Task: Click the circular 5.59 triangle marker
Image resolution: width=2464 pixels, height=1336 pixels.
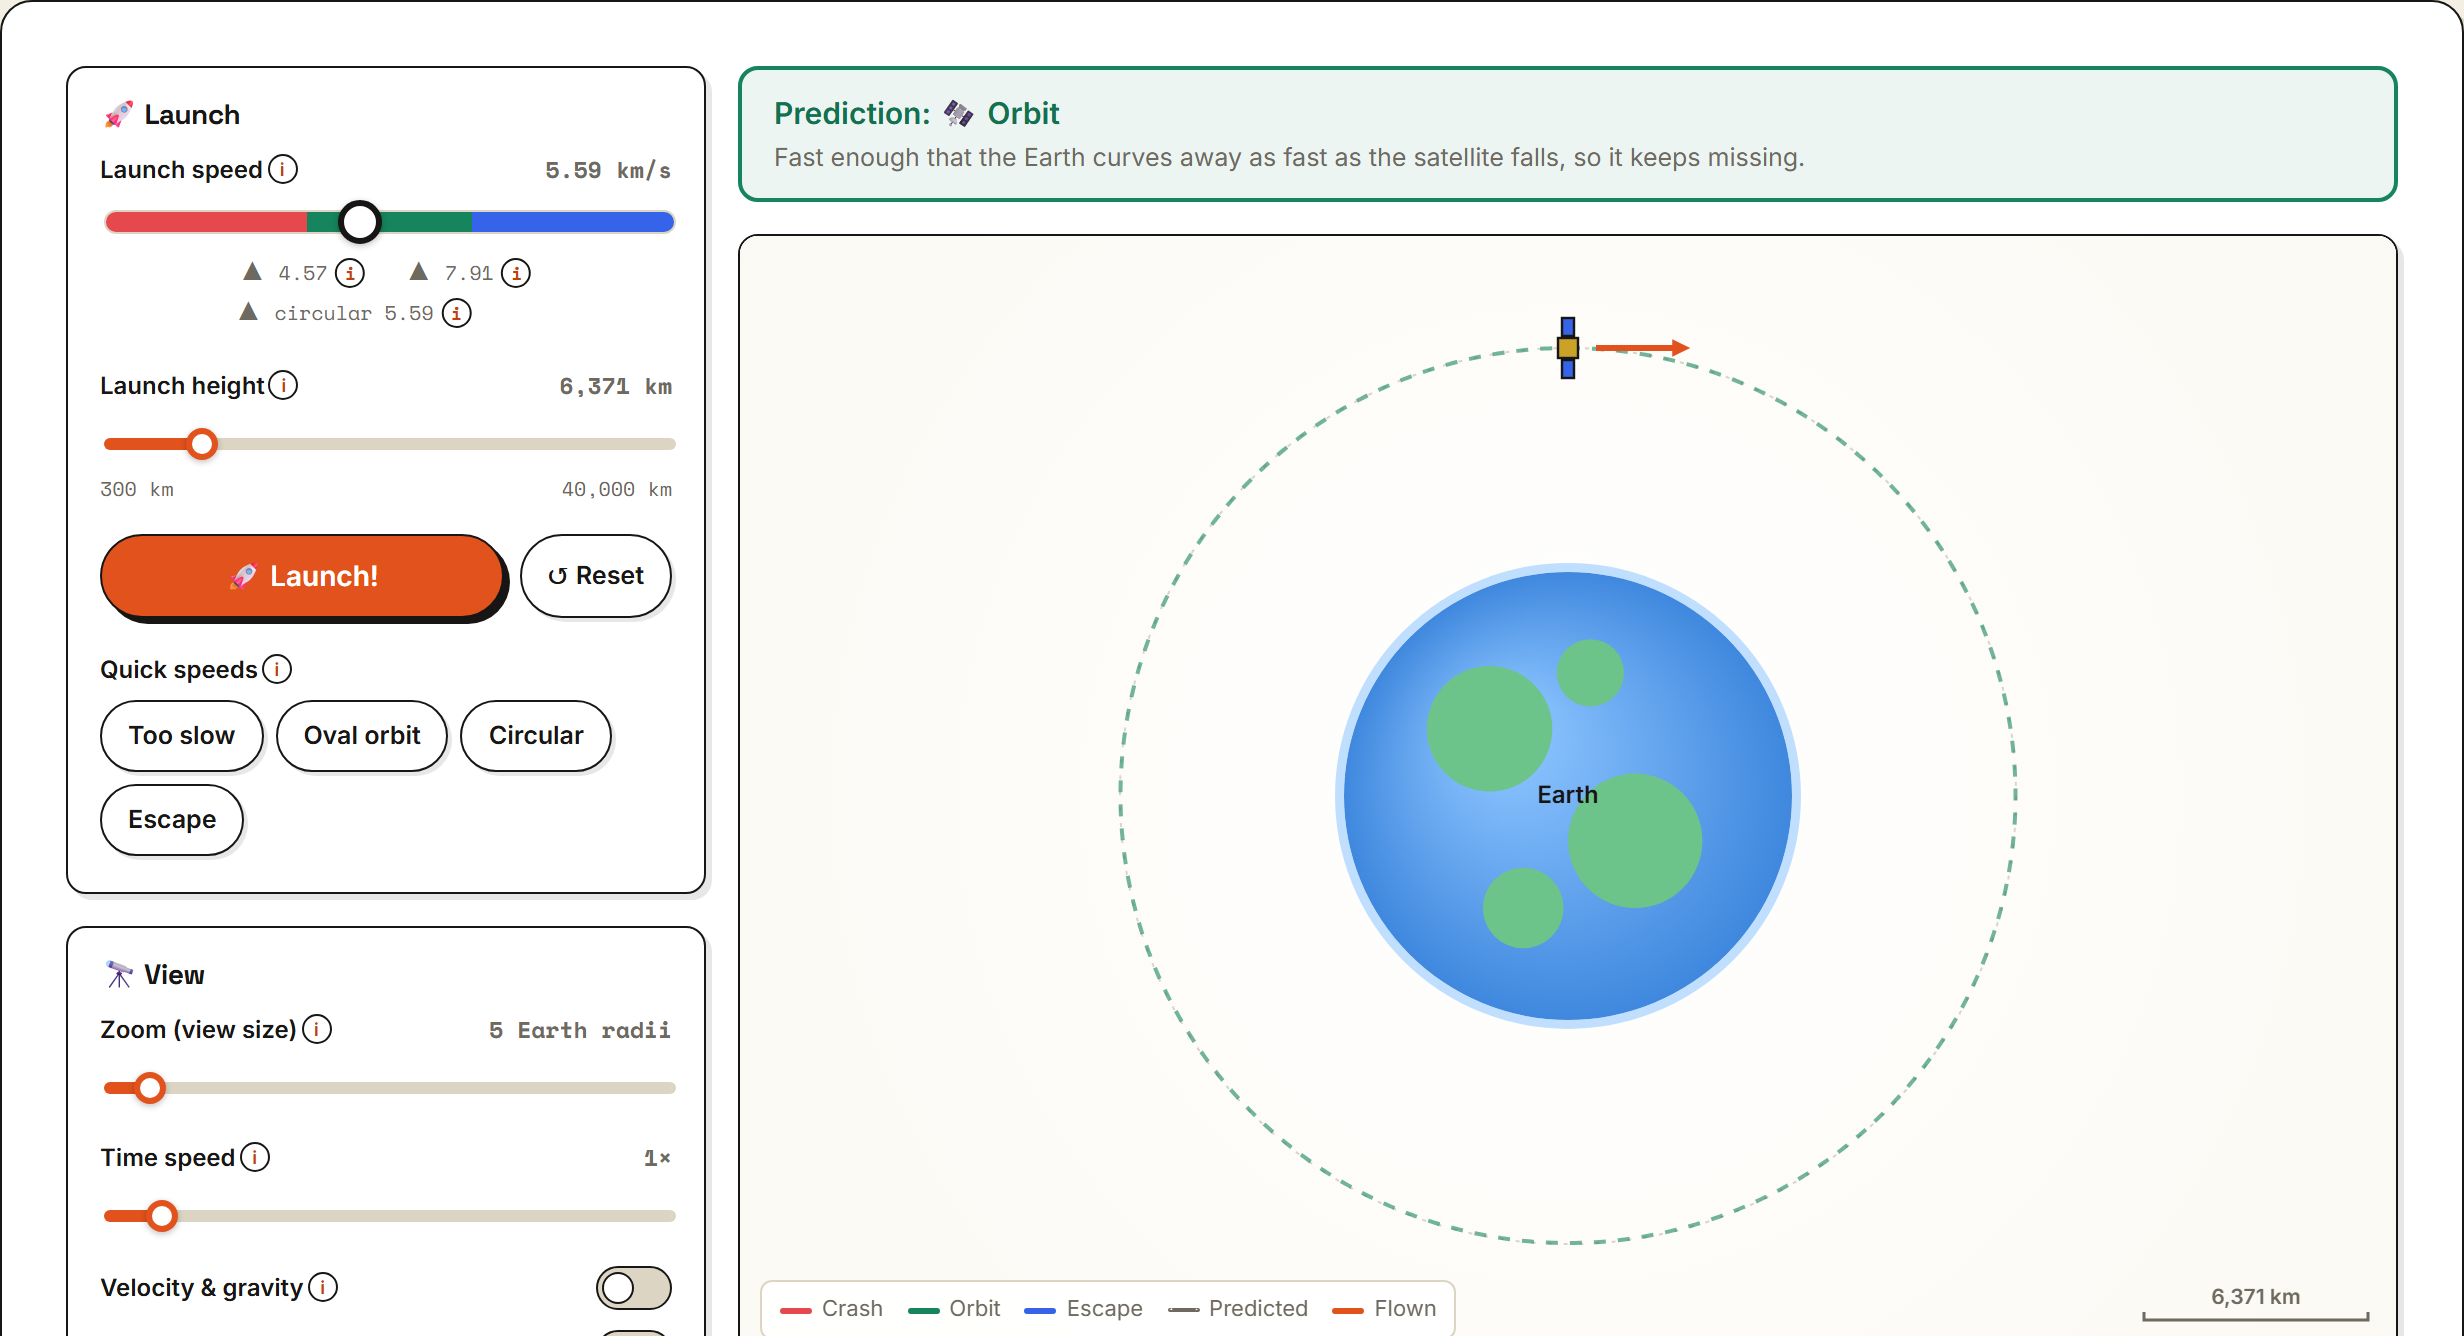Action: (249, 312)
